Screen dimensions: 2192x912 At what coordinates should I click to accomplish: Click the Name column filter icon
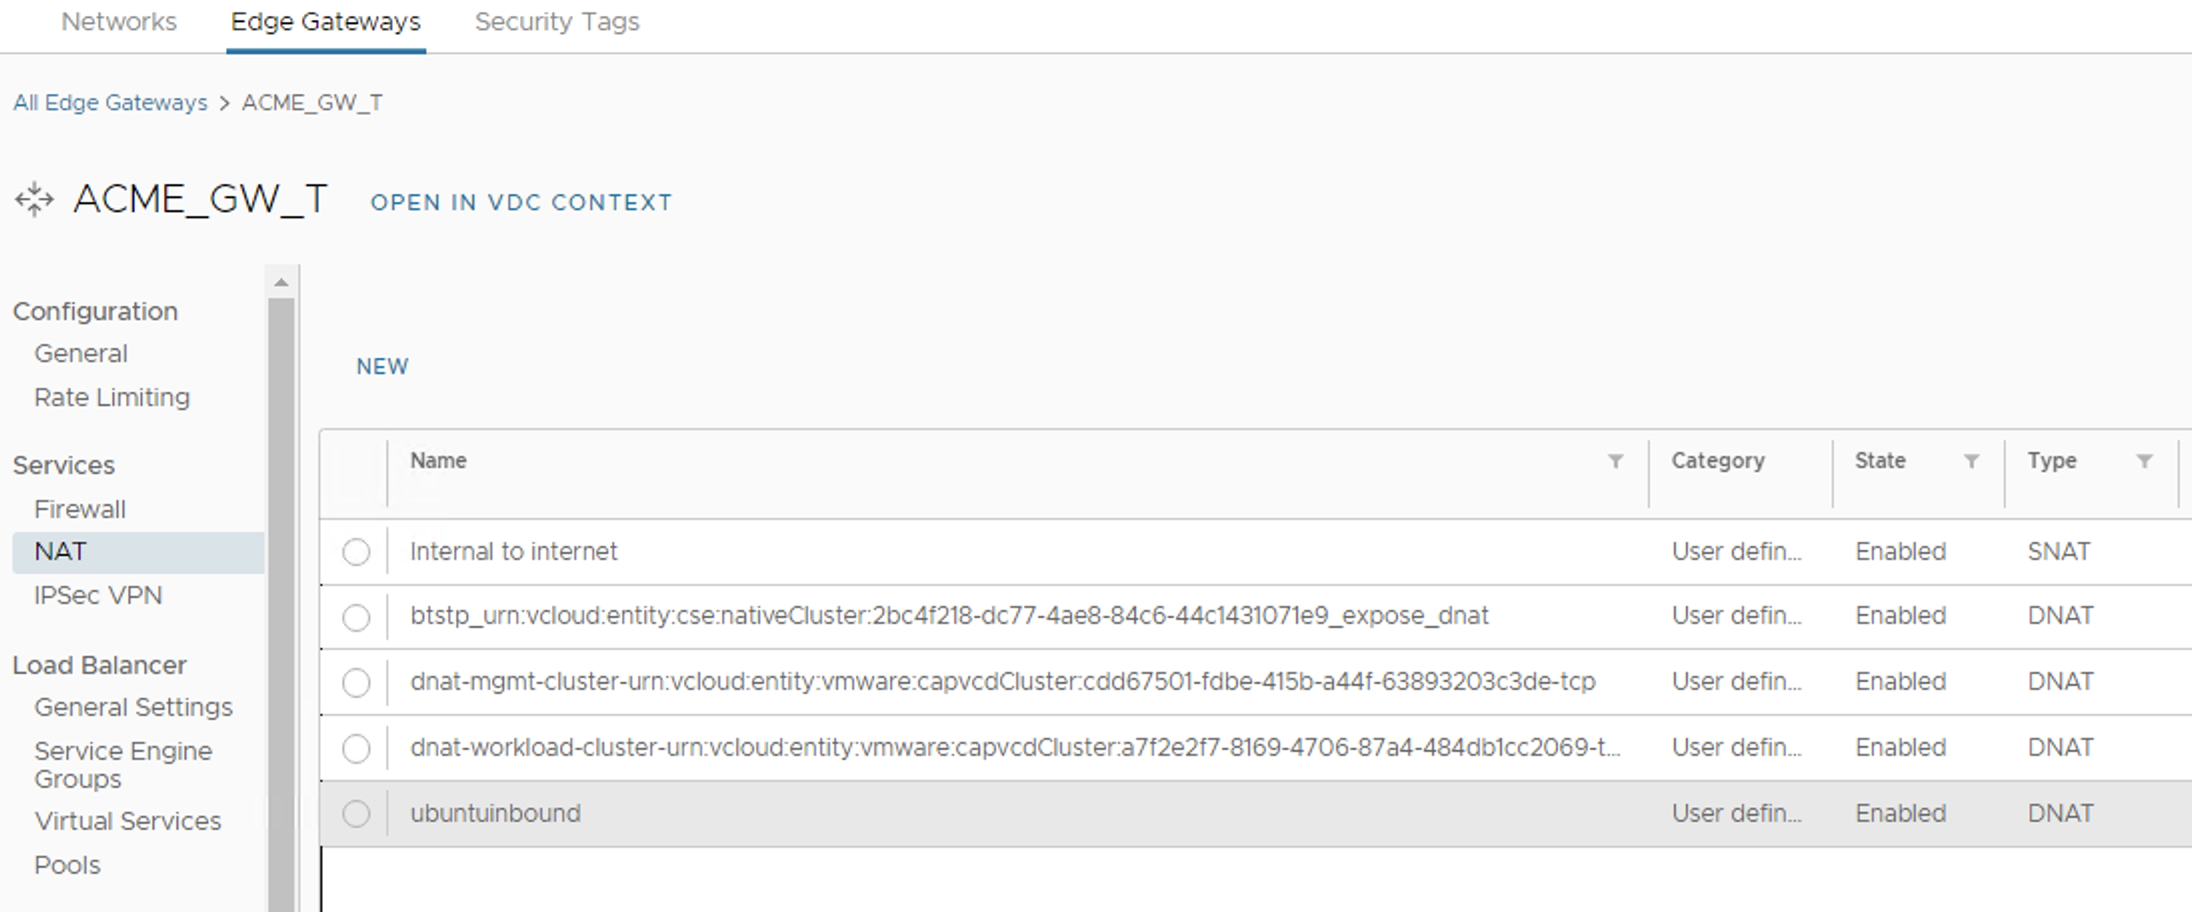1615,461
